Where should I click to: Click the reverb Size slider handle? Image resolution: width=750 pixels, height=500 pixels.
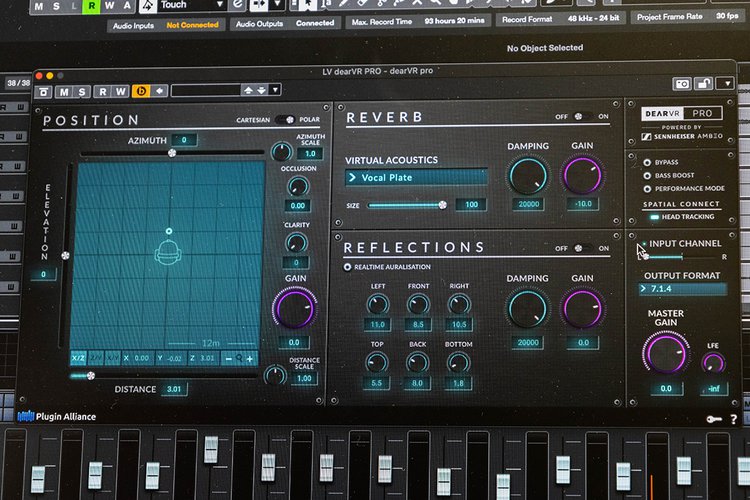click(442, 205)
